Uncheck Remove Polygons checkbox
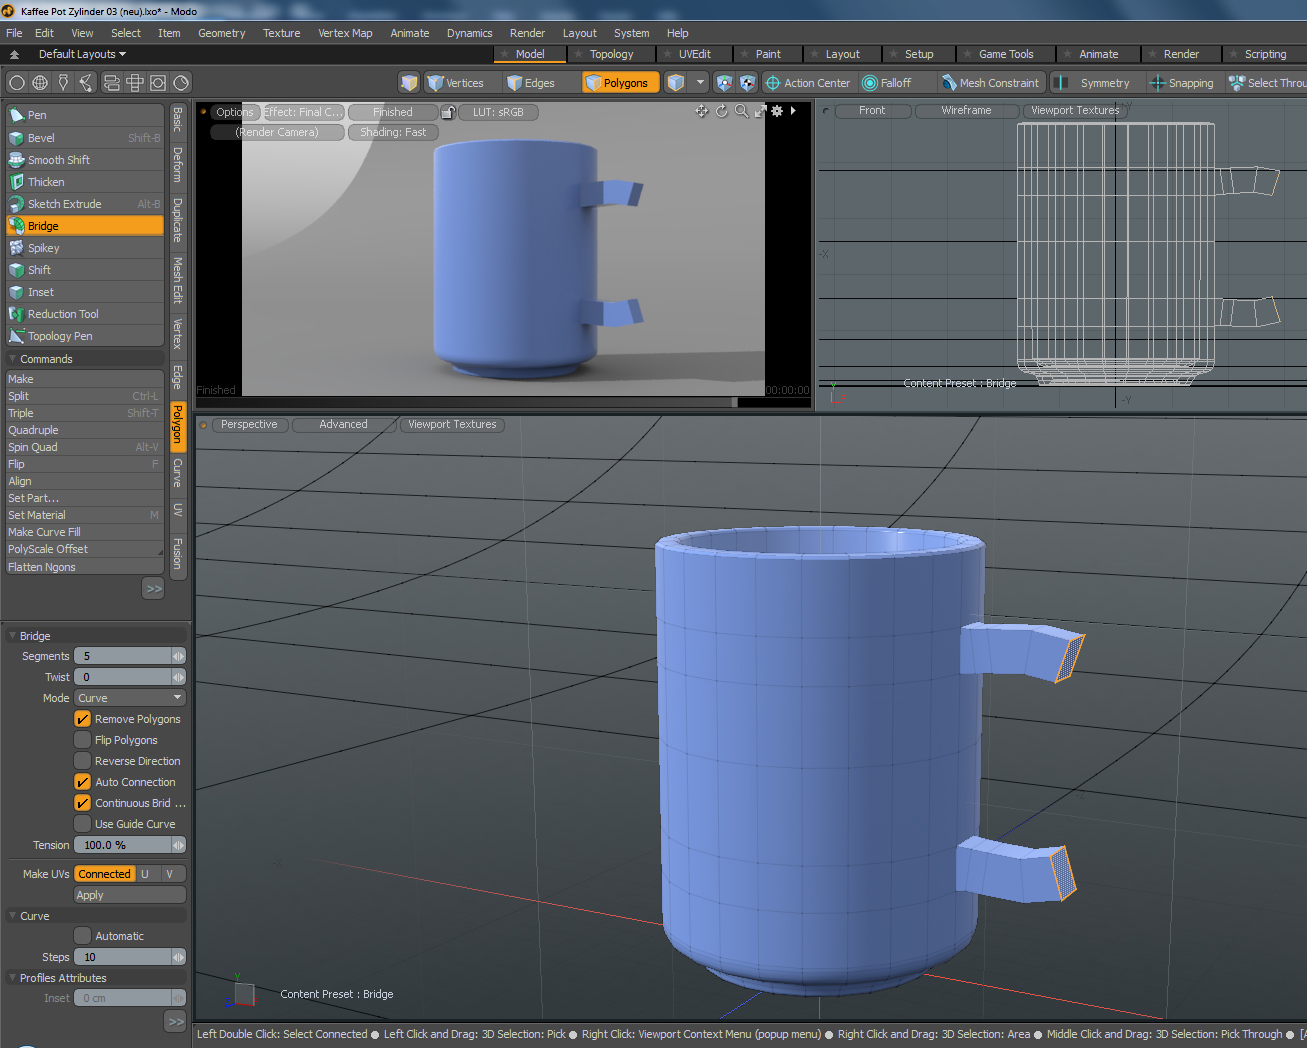Viewport: 1307px width, 1048px height. pos(83,719)
